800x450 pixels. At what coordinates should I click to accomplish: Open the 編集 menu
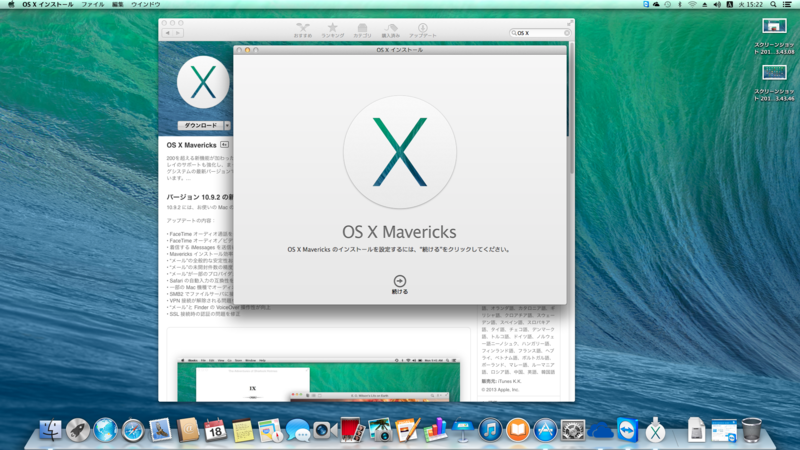(x=117, y=4)
